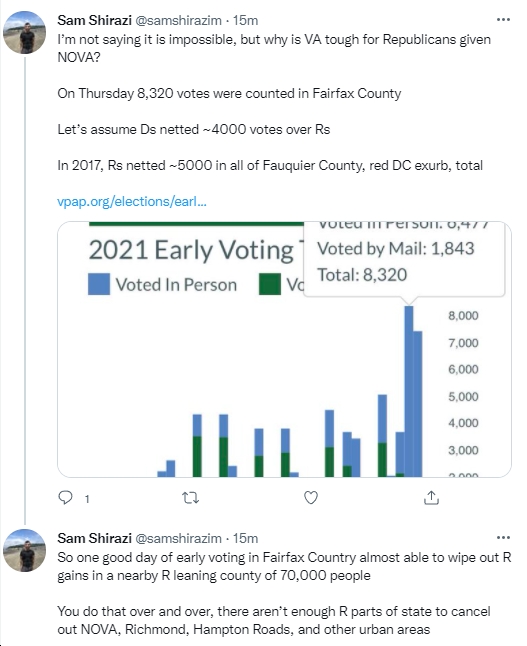Click the Sam Shirazi name on first tweet
Image resolution: width=527 pixels, height=646 pixels.
pyautogui.click(x=94, y=20)
